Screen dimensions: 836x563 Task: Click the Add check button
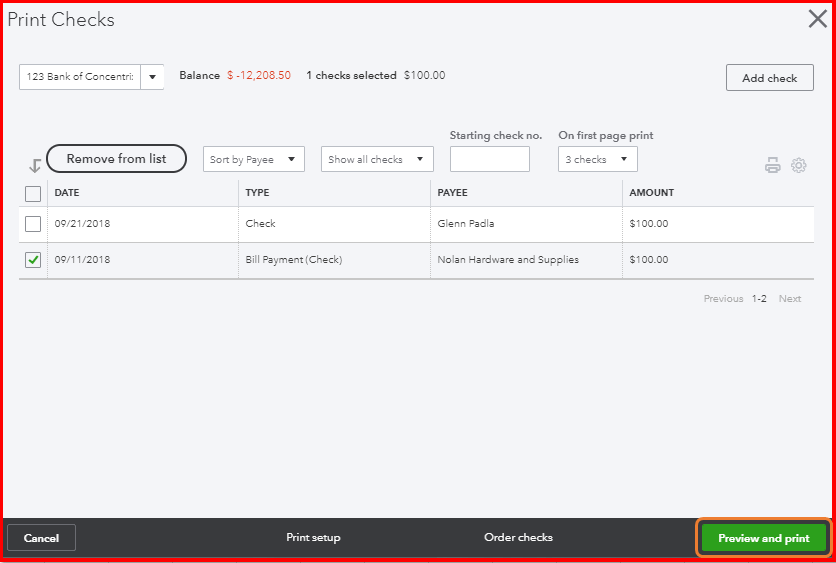pyautogui.click(x=769, y=78)
